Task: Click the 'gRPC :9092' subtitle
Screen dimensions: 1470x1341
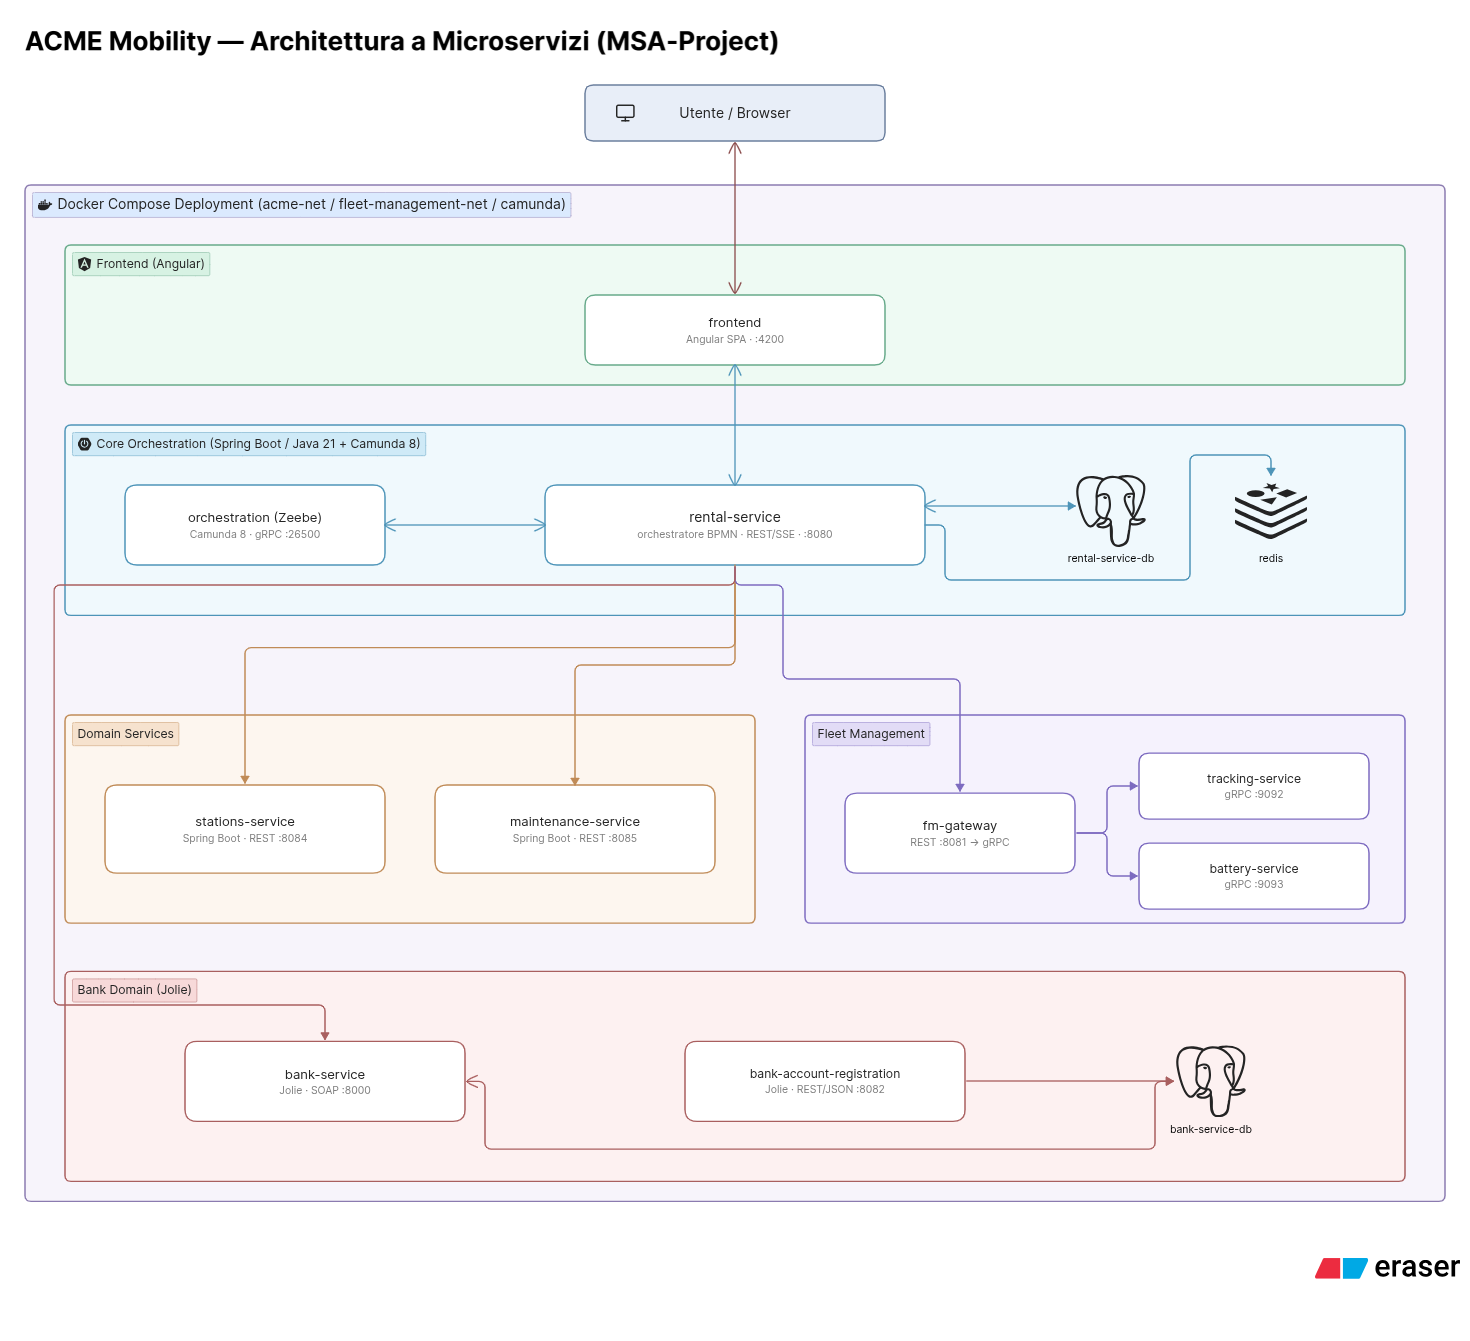Action: tap(1254, 795)
